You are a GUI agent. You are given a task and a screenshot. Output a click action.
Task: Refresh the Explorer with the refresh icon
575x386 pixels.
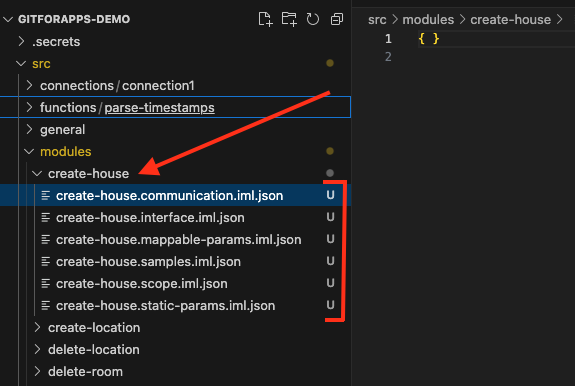coord(313,19)
